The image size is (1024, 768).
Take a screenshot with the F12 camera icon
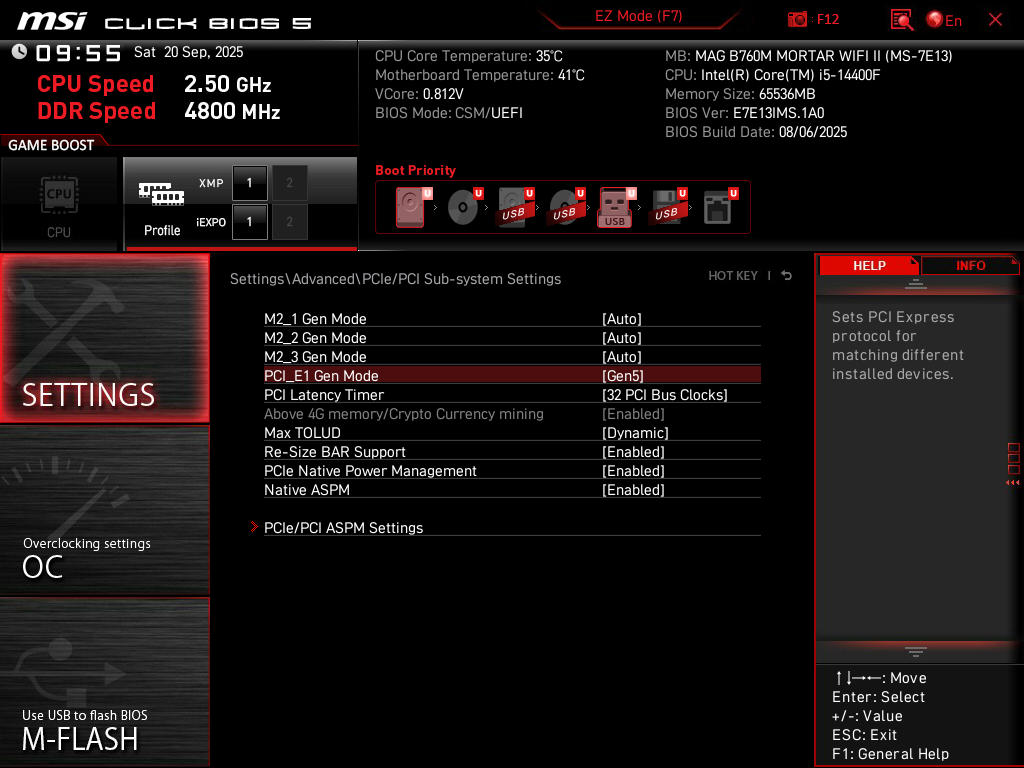[797, 19]
